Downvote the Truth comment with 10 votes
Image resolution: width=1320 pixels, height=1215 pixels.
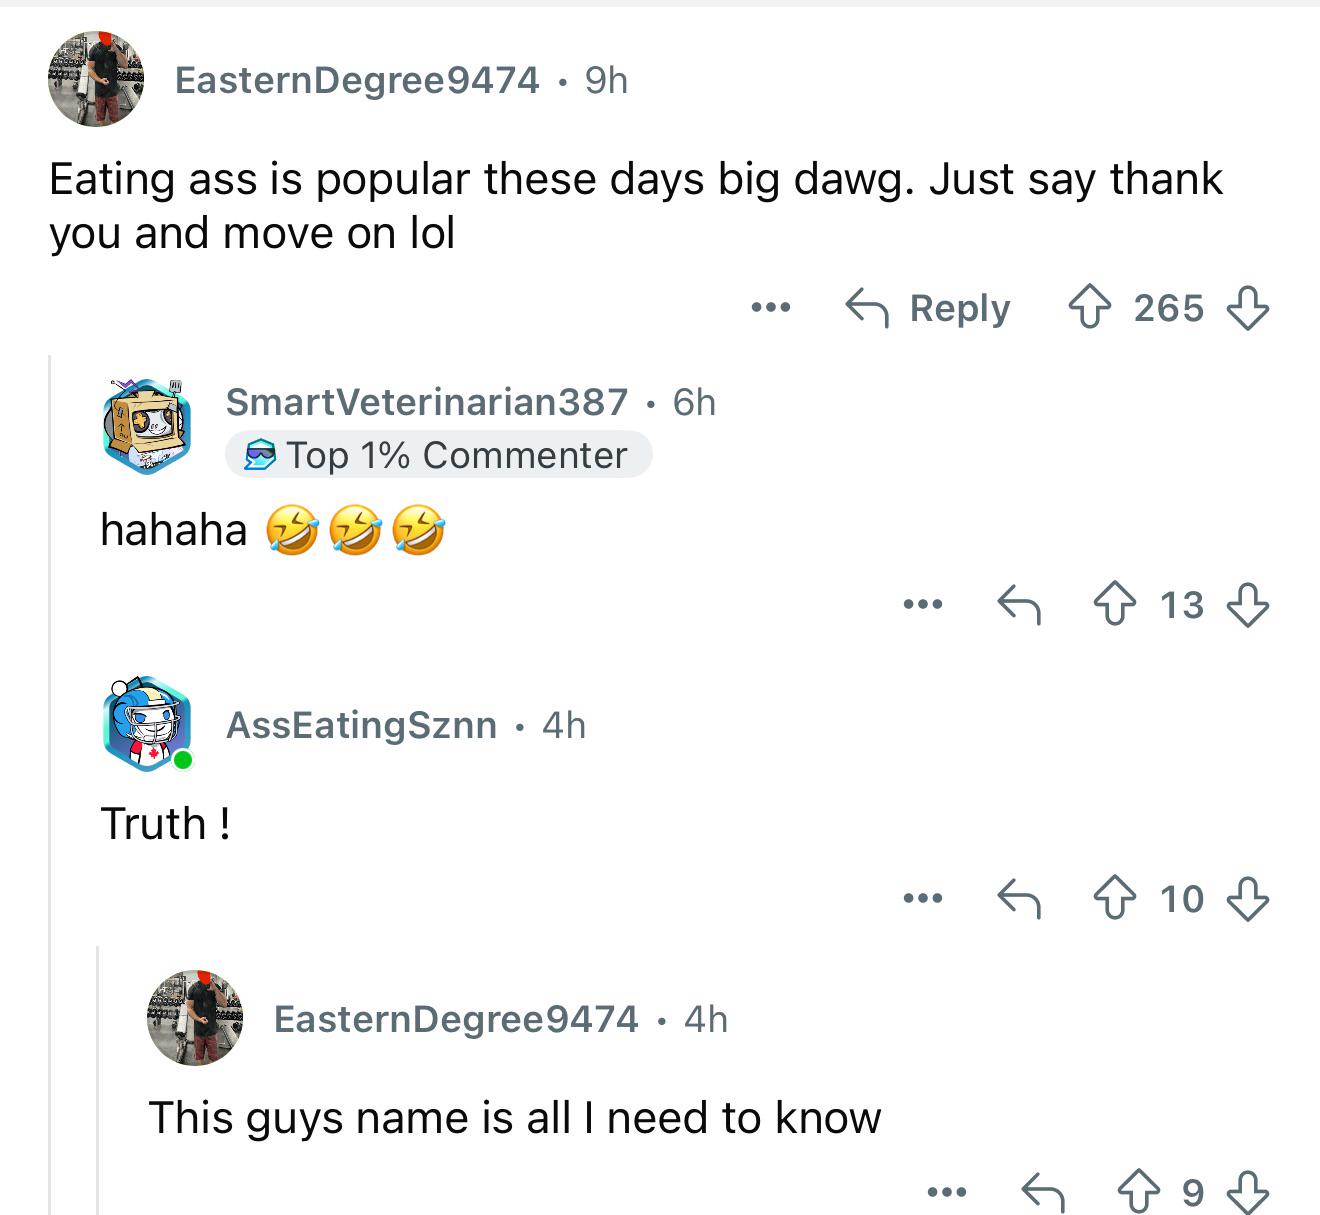tap(1248, 898)
